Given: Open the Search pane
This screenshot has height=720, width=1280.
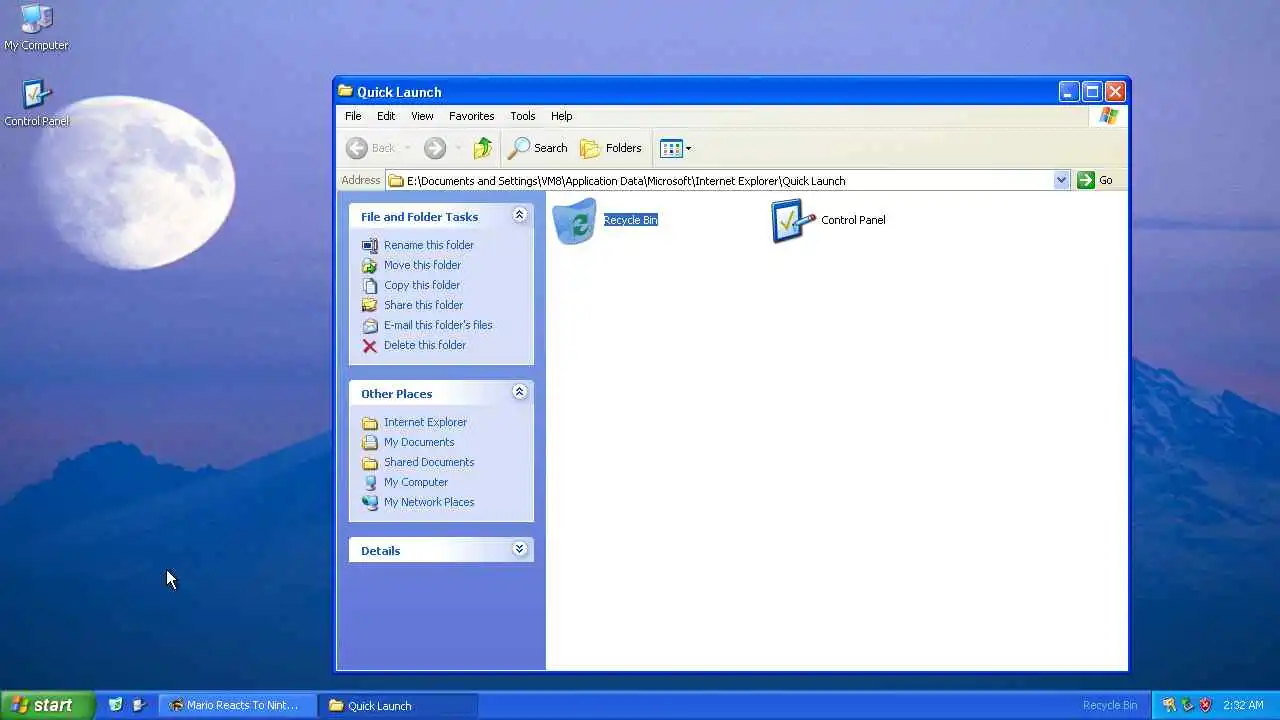Looking at the screenshot, I should point(538,148).
